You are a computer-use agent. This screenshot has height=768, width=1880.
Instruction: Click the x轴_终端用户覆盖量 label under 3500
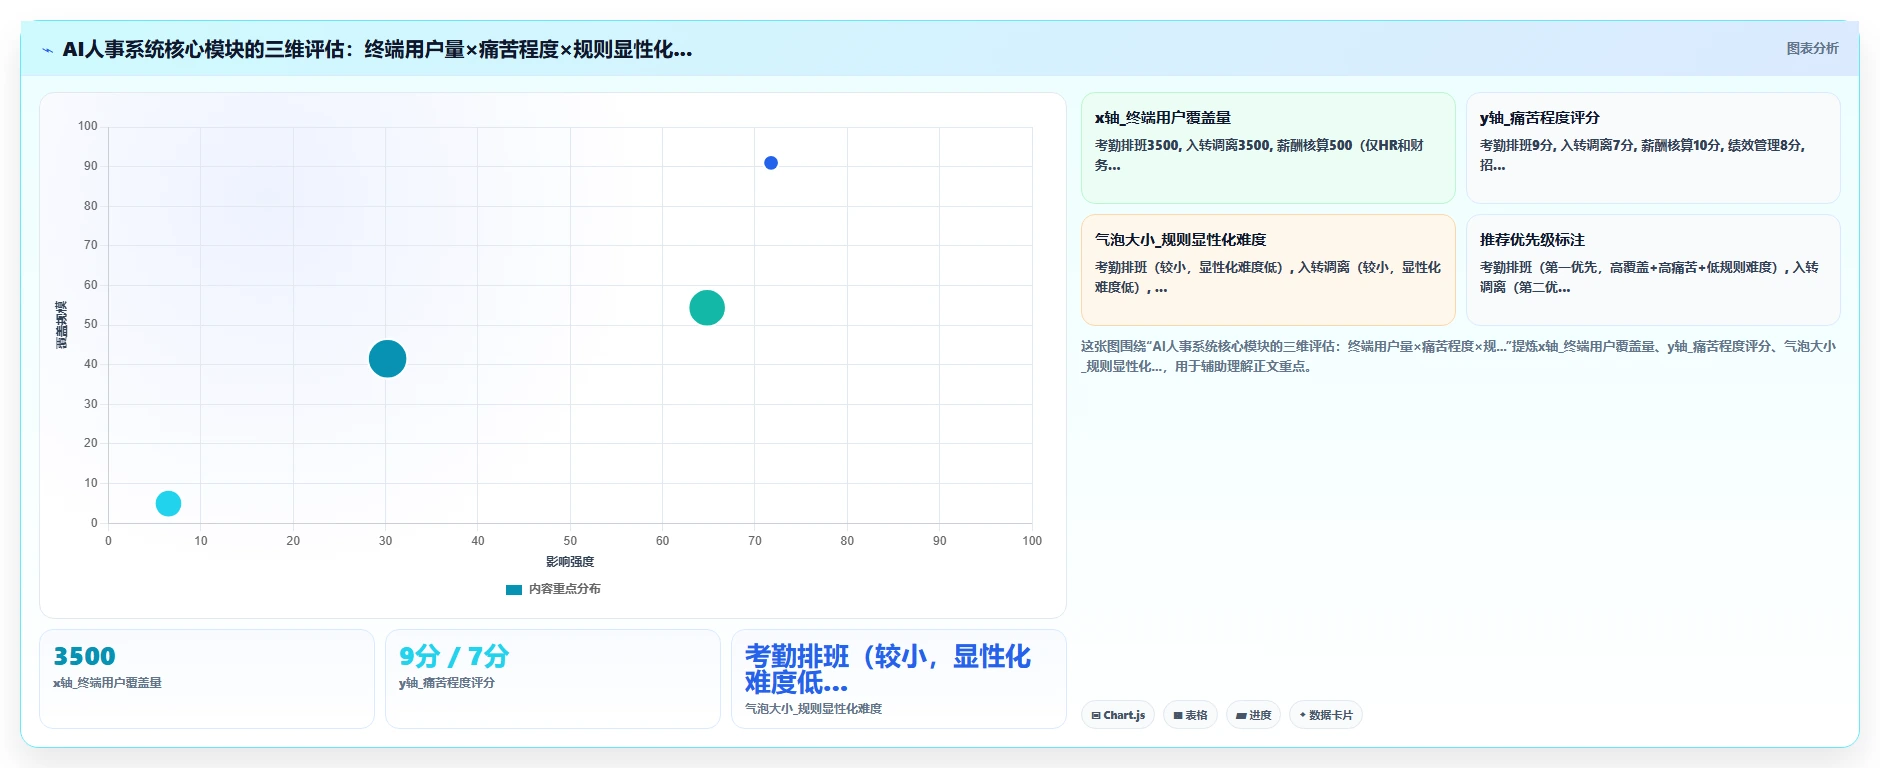(107, 683)
